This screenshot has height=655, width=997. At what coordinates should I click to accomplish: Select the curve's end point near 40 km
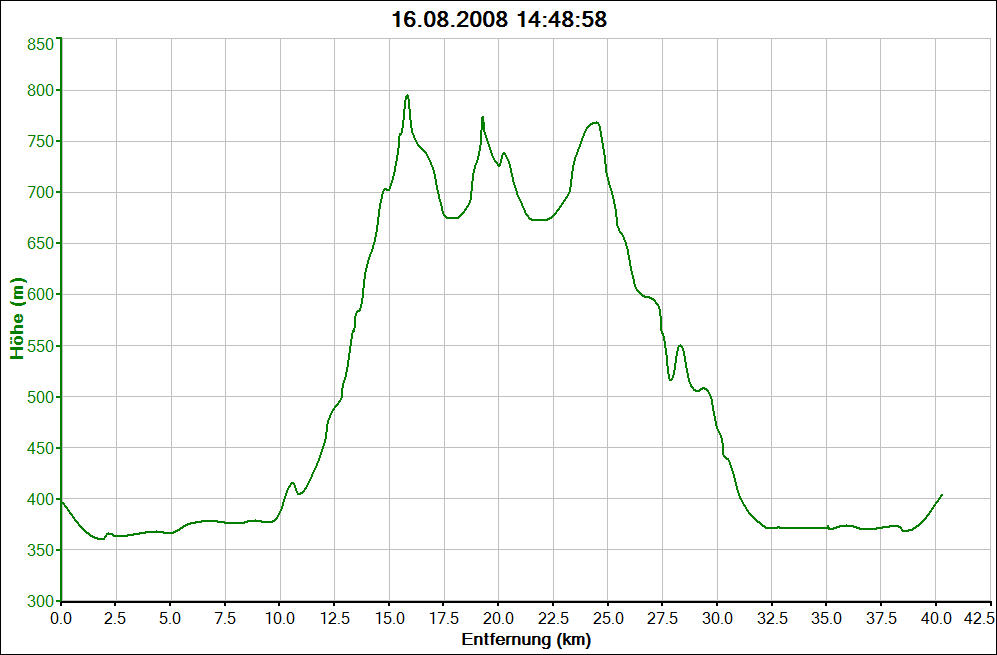pos(941,494)
